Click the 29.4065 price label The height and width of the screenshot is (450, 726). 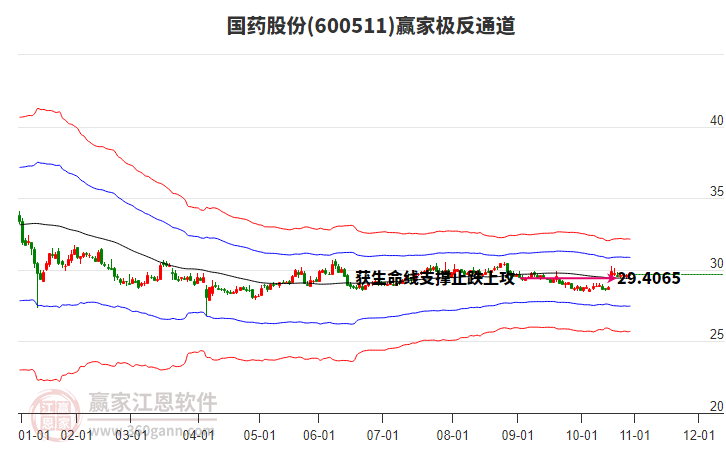(649, 278)
